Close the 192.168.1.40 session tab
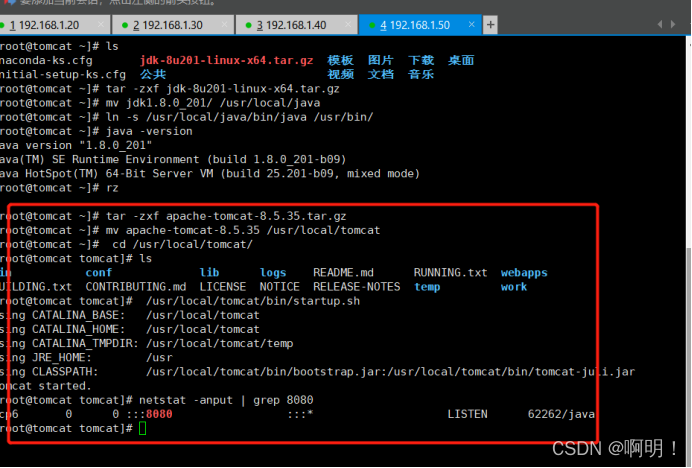Screen dimensions: 692x468 tap(348, 25)
